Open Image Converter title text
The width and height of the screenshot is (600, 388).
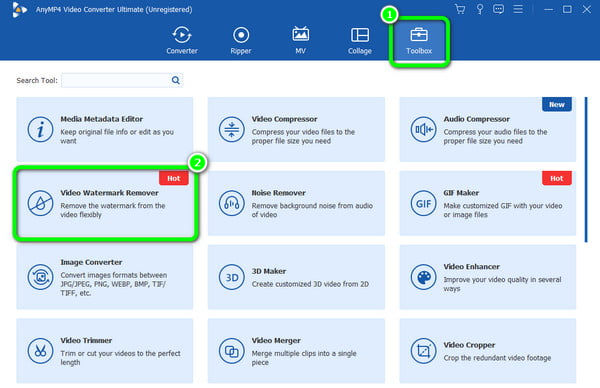coord(91,262)
